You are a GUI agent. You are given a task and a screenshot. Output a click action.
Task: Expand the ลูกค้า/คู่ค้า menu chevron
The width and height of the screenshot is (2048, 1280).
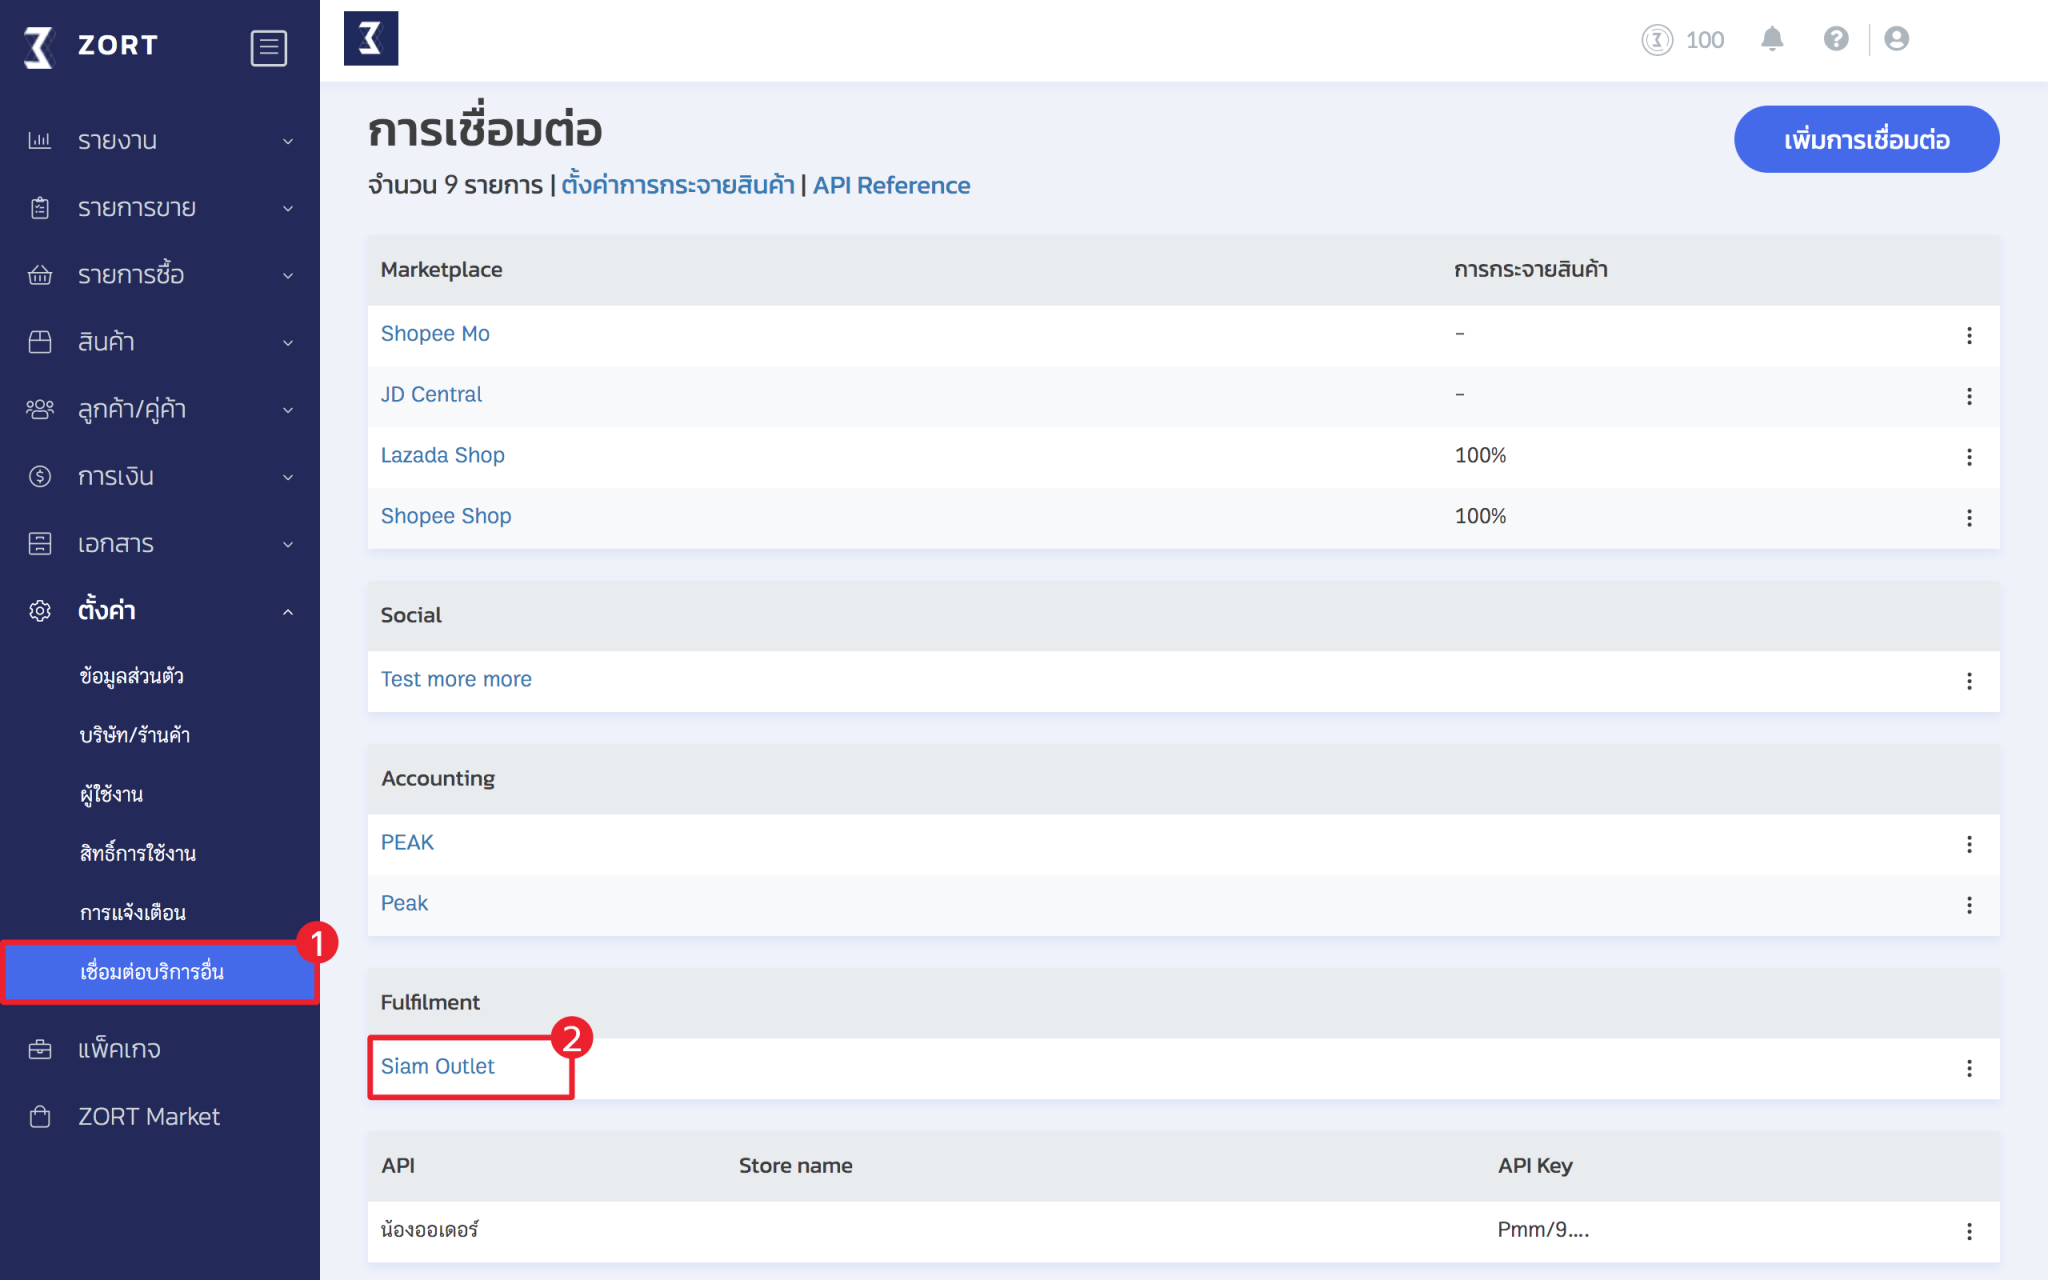(x=288, y=410)
